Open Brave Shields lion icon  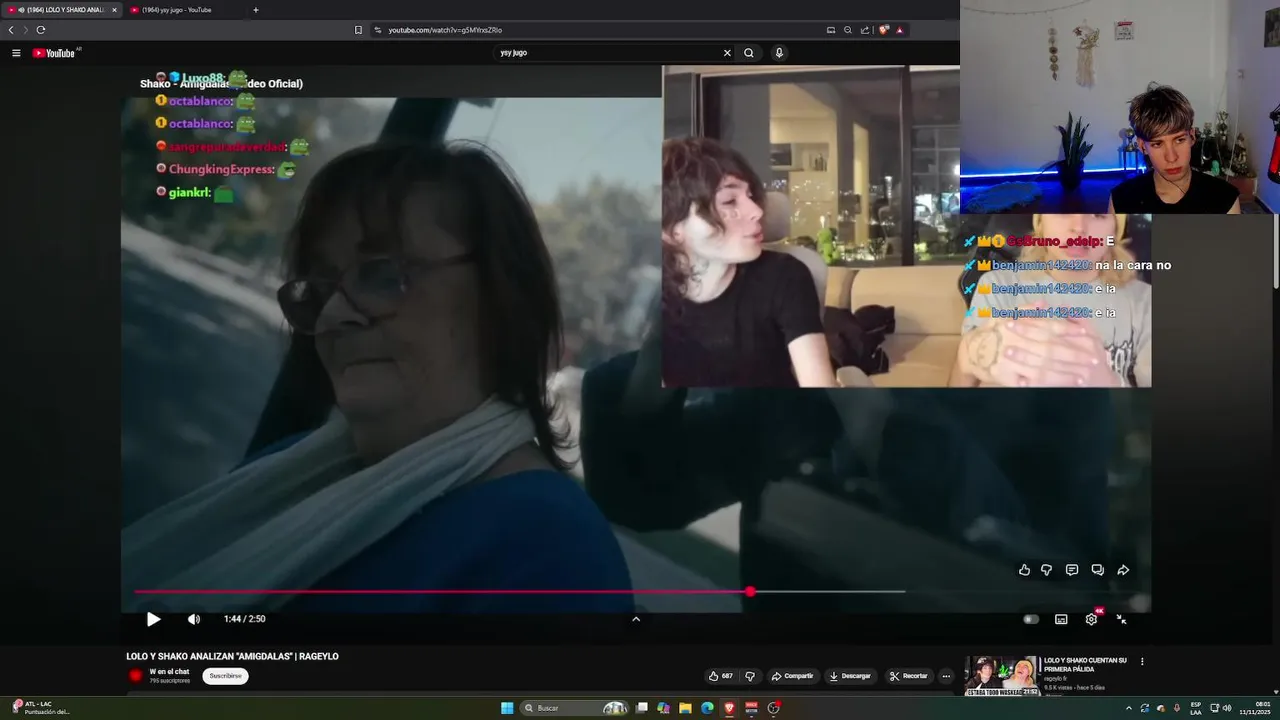[883, 30]
